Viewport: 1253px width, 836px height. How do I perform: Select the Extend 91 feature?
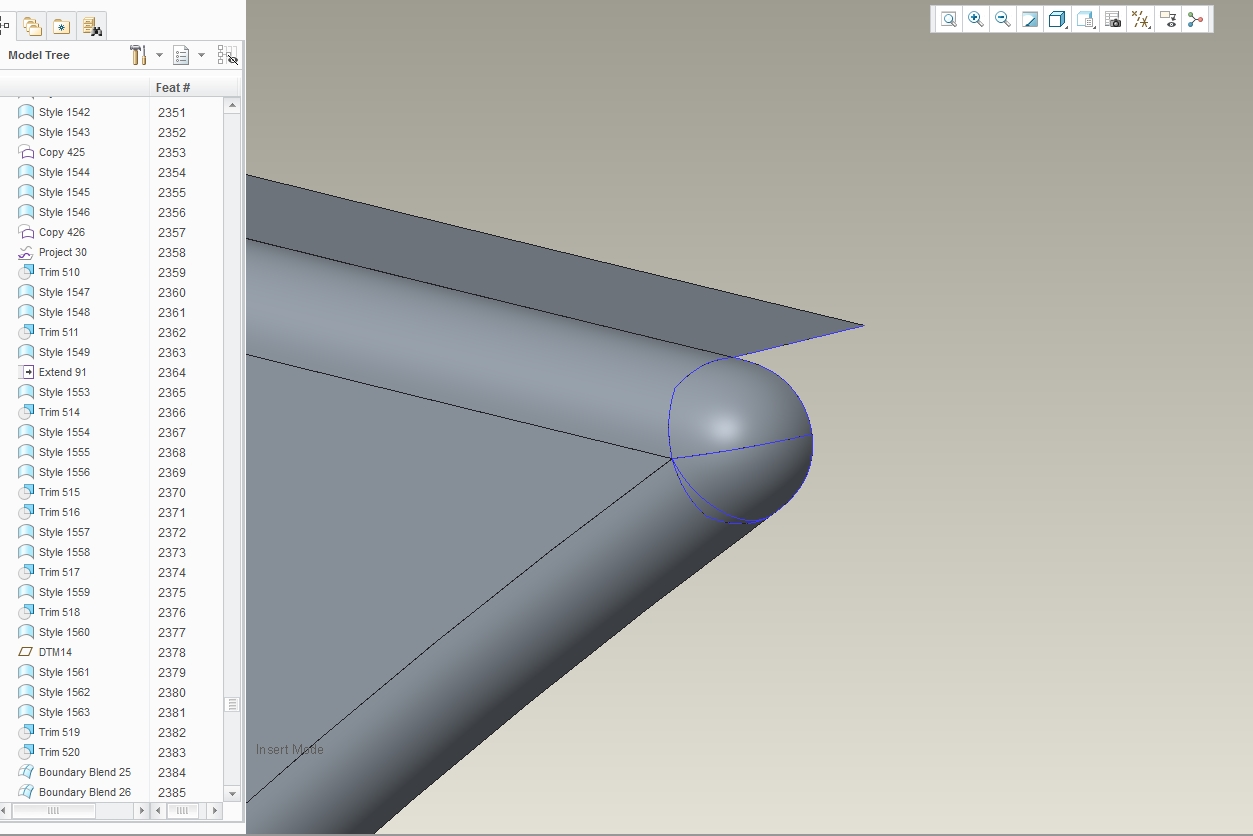click(x=63, y=372)
